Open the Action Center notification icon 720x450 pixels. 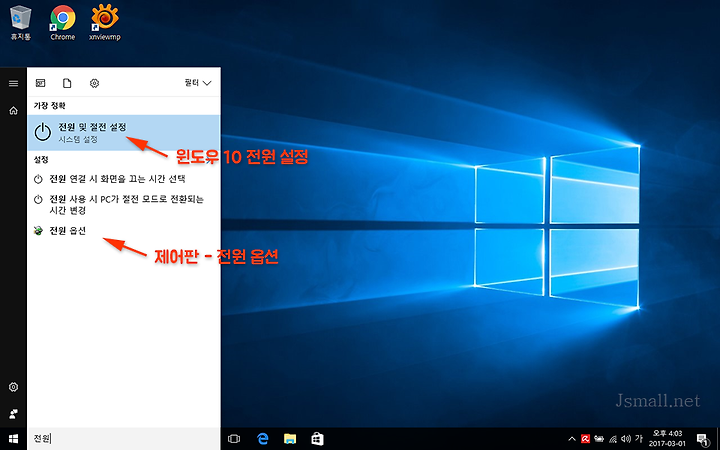702,439
